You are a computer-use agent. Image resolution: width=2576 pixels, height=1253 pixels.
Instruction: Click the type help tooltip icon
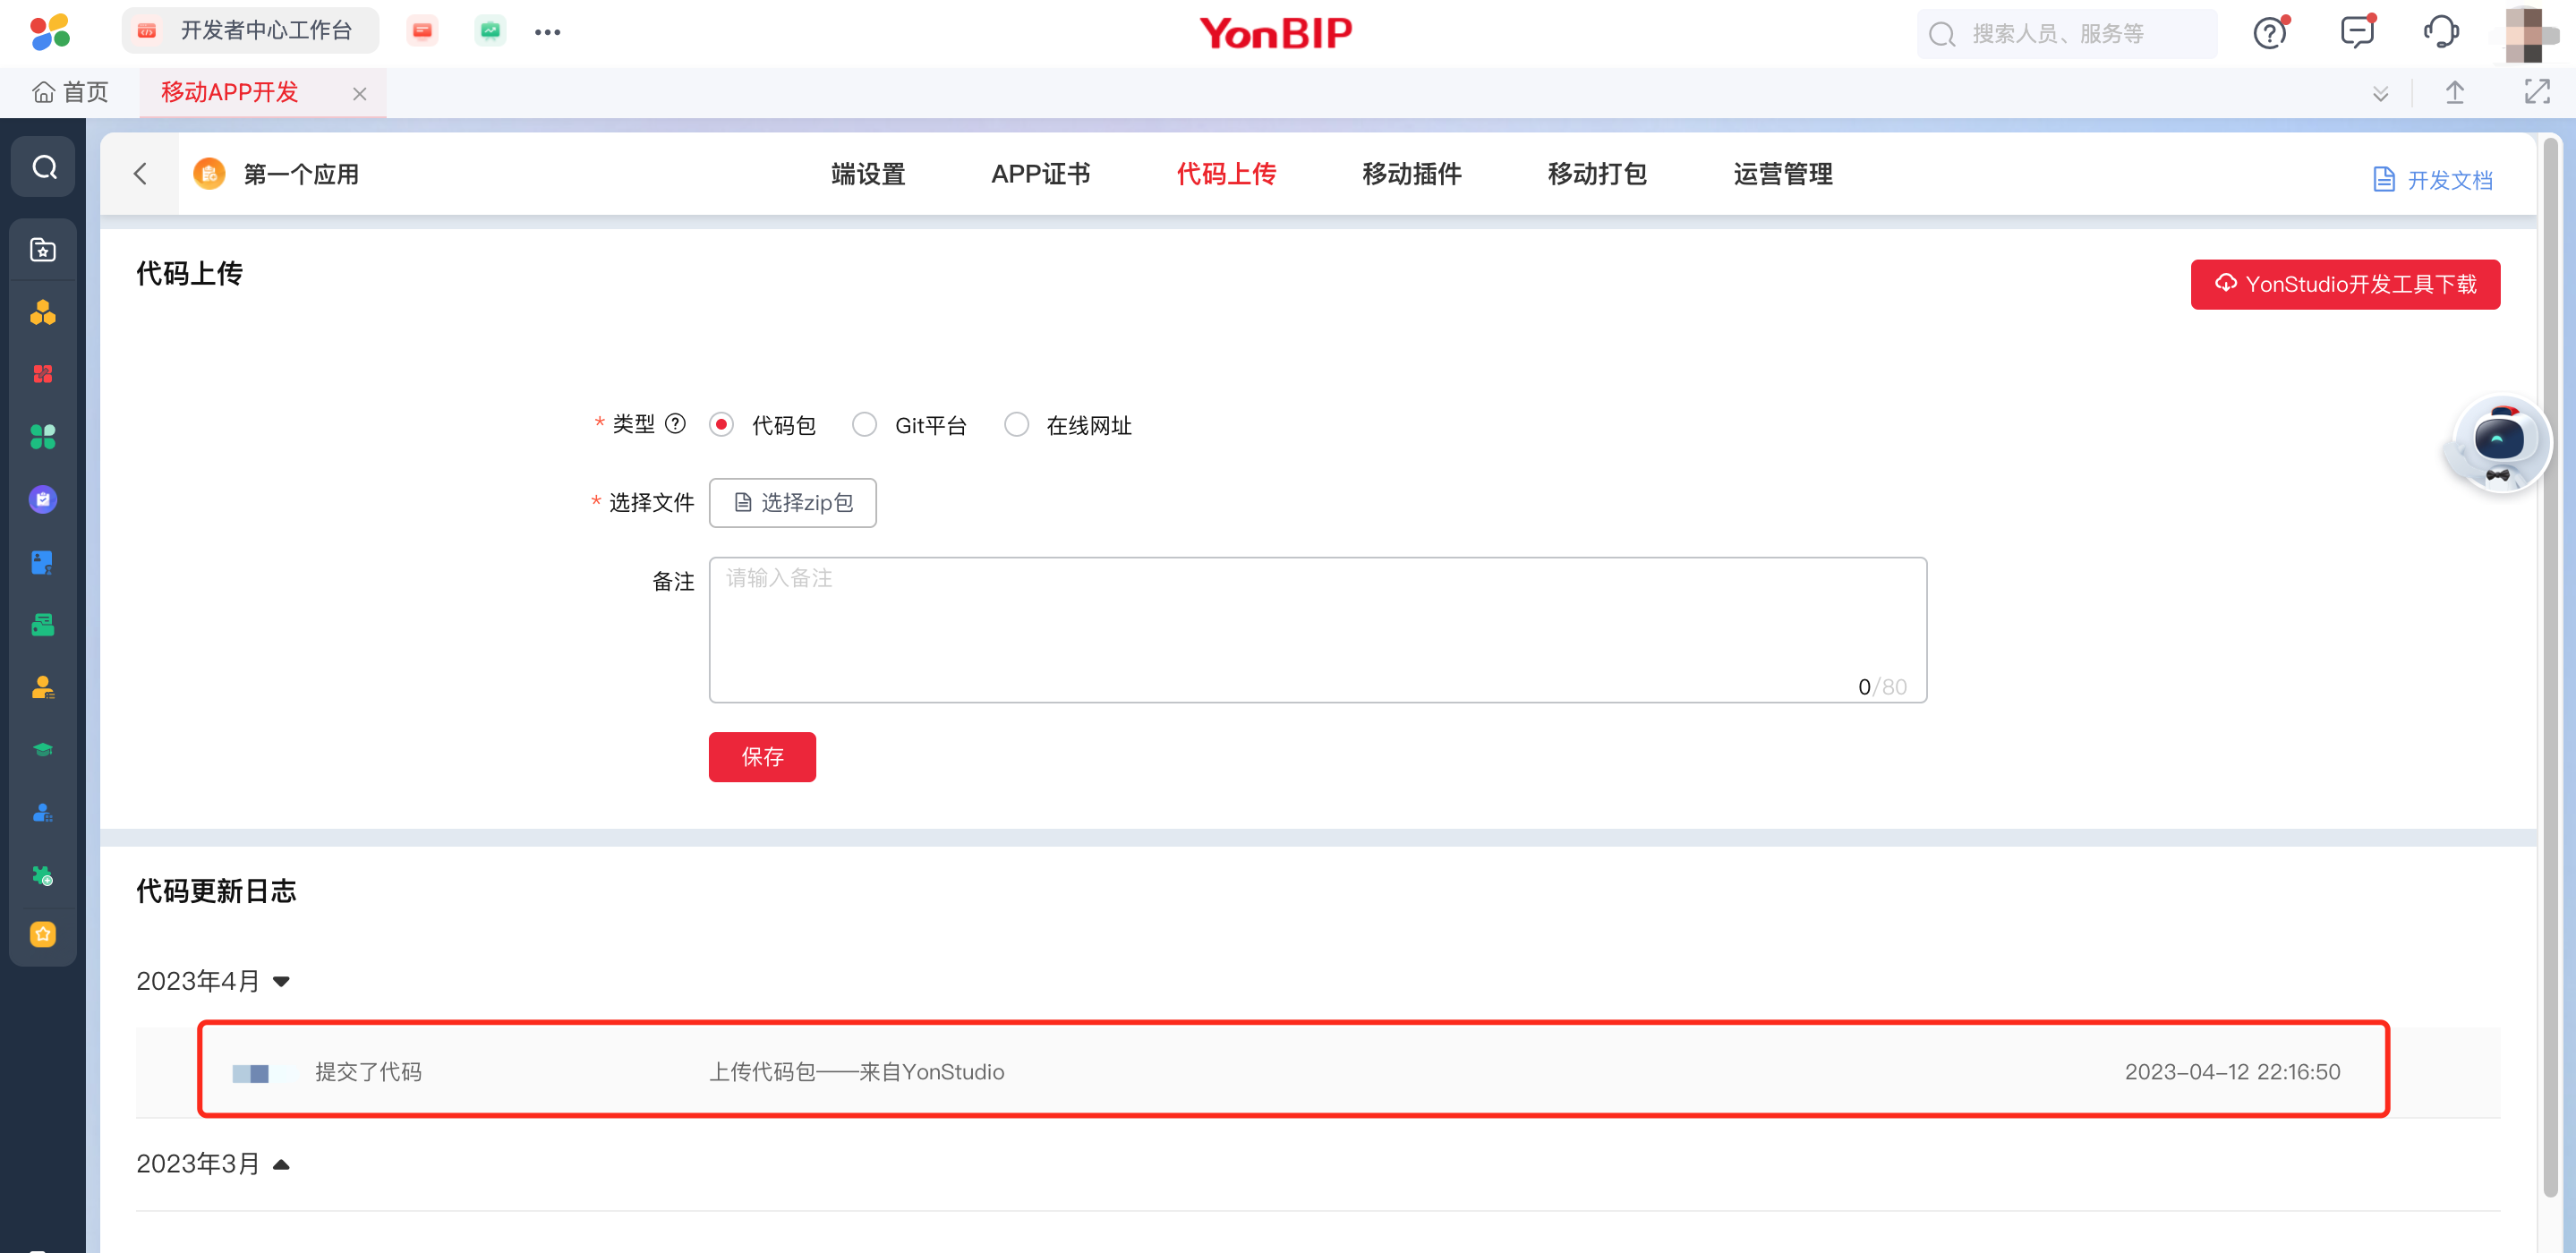676,424
